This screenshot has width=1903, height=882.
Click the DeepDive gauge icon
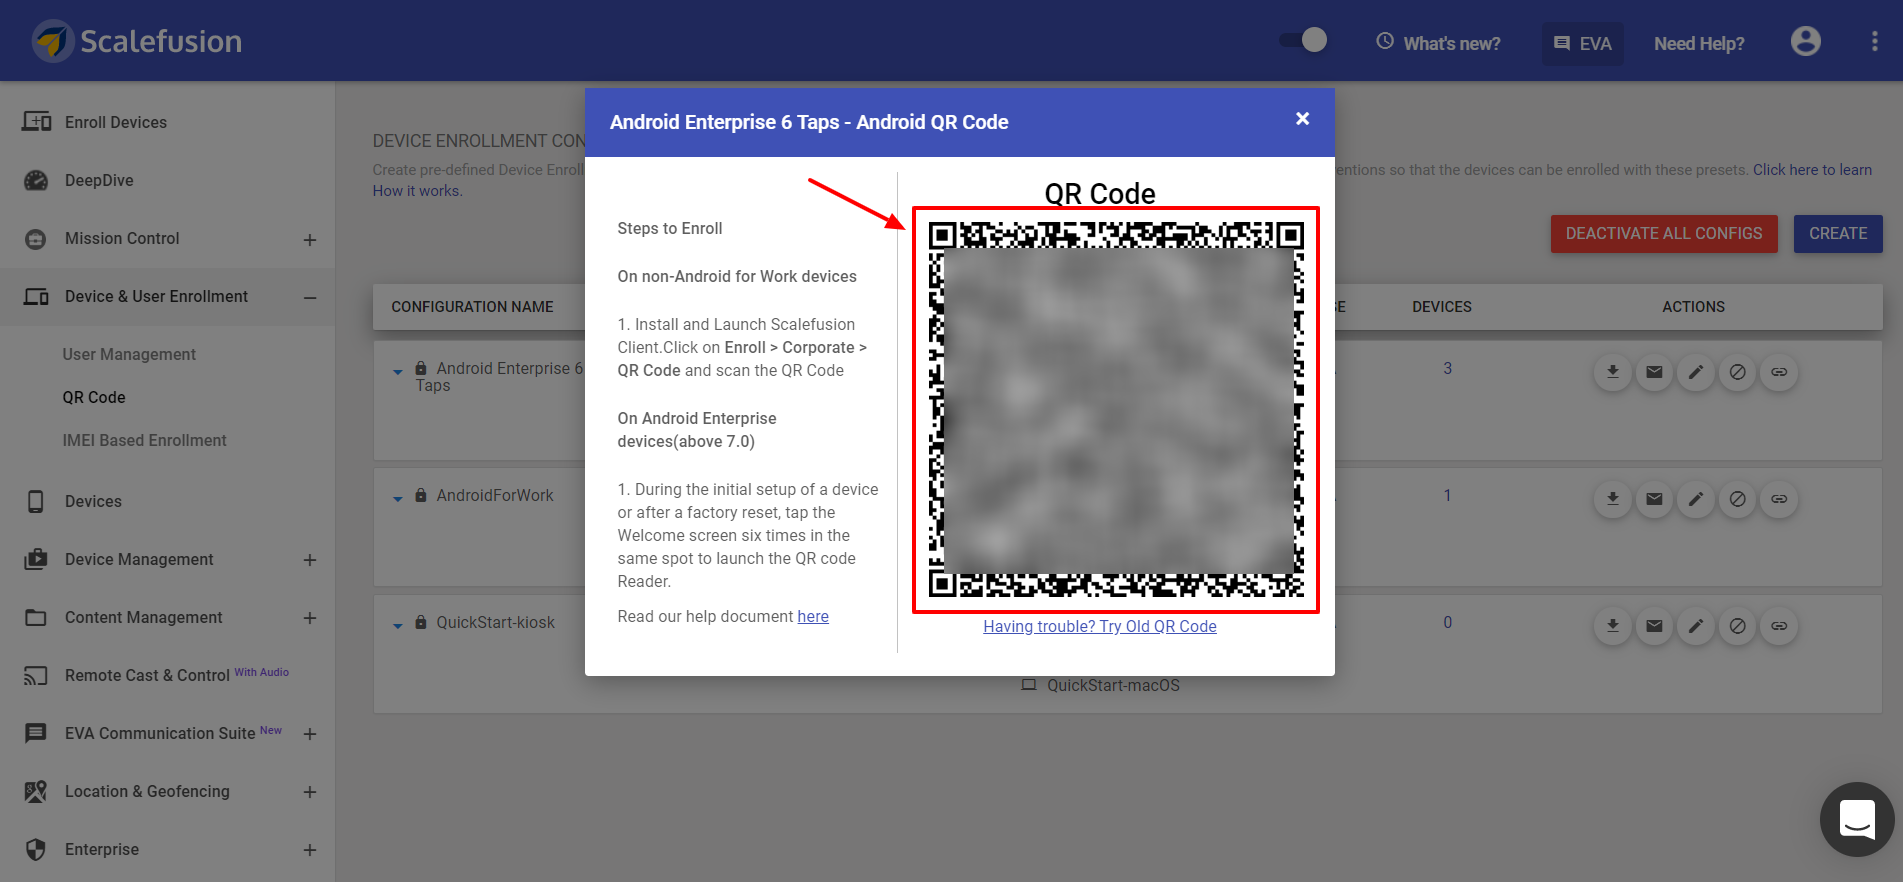coord(36,180)
